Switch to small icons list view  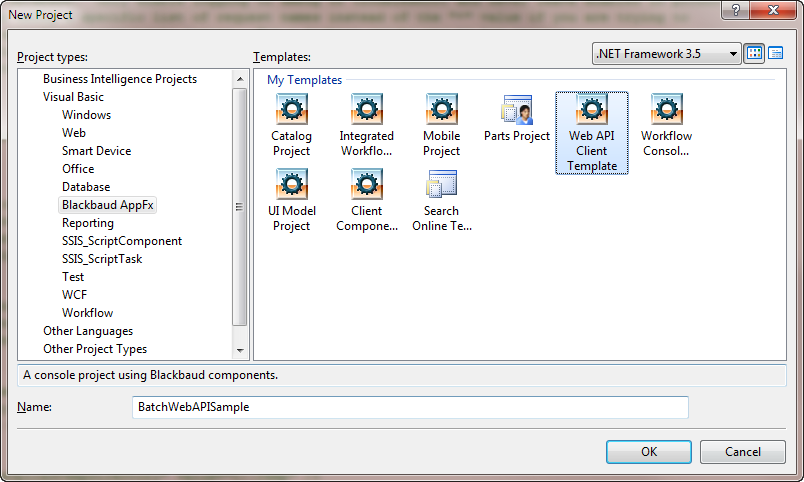coord(775,53)
